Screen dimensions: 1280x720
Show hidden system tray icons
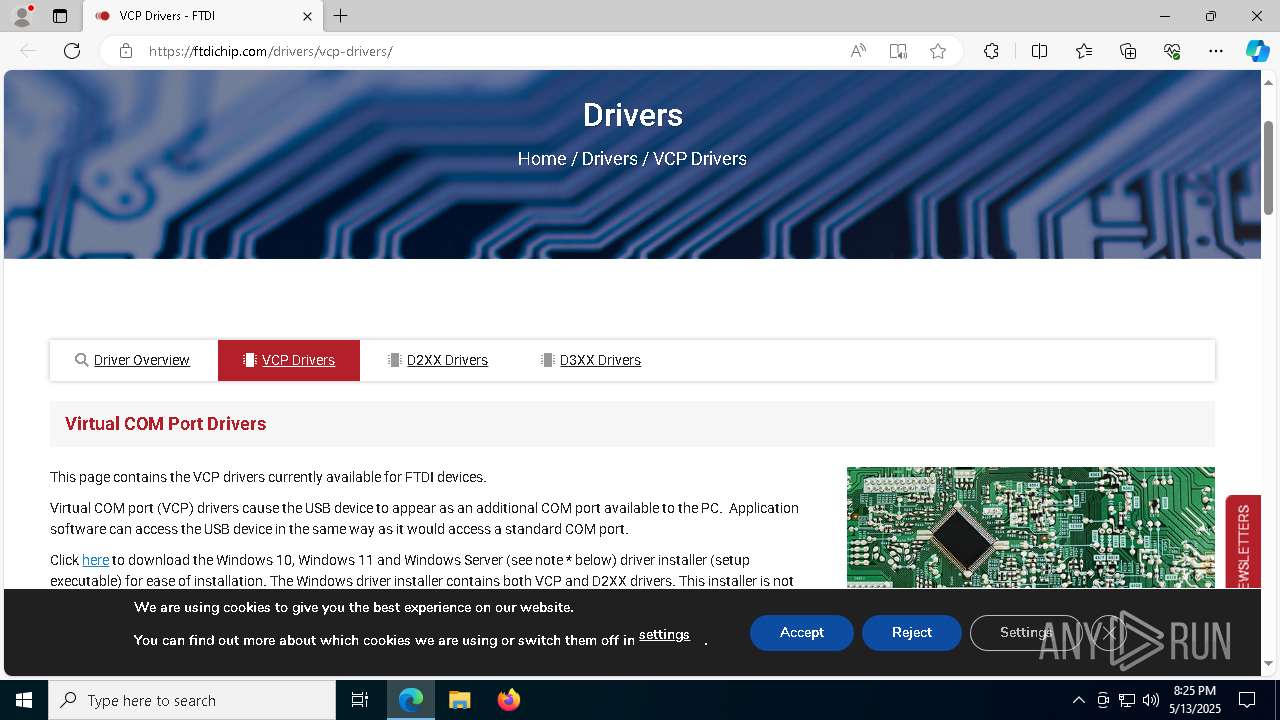pyautogui.click(x=1078, y=700)
